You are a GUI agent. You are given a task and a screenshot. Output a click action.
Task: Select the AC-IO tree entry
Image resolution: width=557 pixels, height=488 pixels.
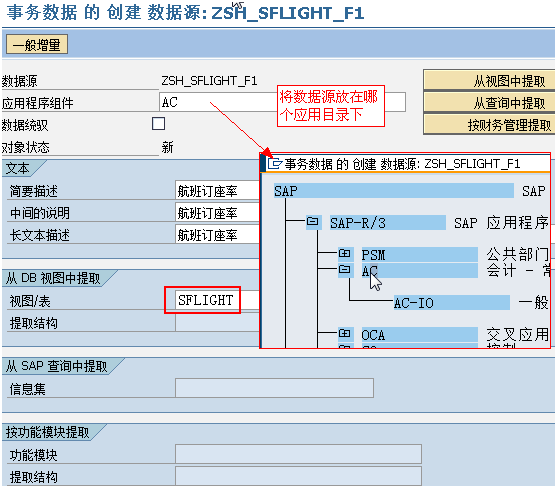[451, 303]
